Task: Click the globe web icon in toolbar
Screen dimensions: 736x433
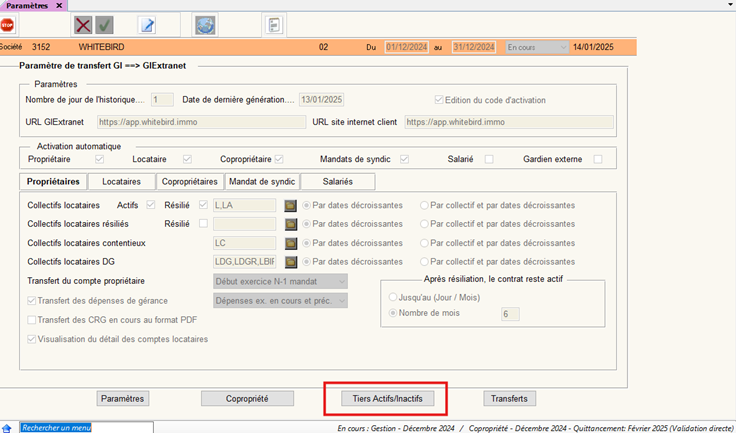Action: (205, 26)
